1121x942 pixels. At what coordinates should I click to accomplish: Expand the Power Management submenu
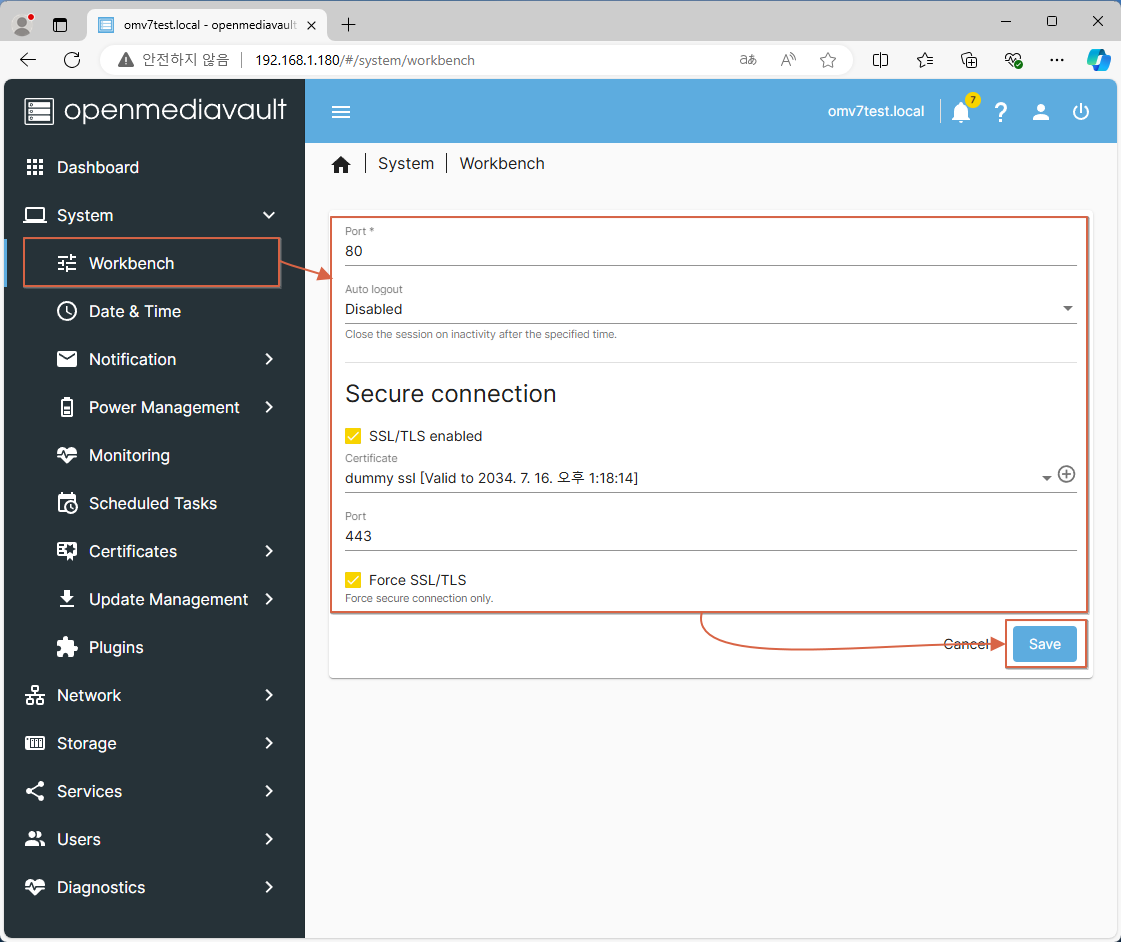(x=269, y=407)
